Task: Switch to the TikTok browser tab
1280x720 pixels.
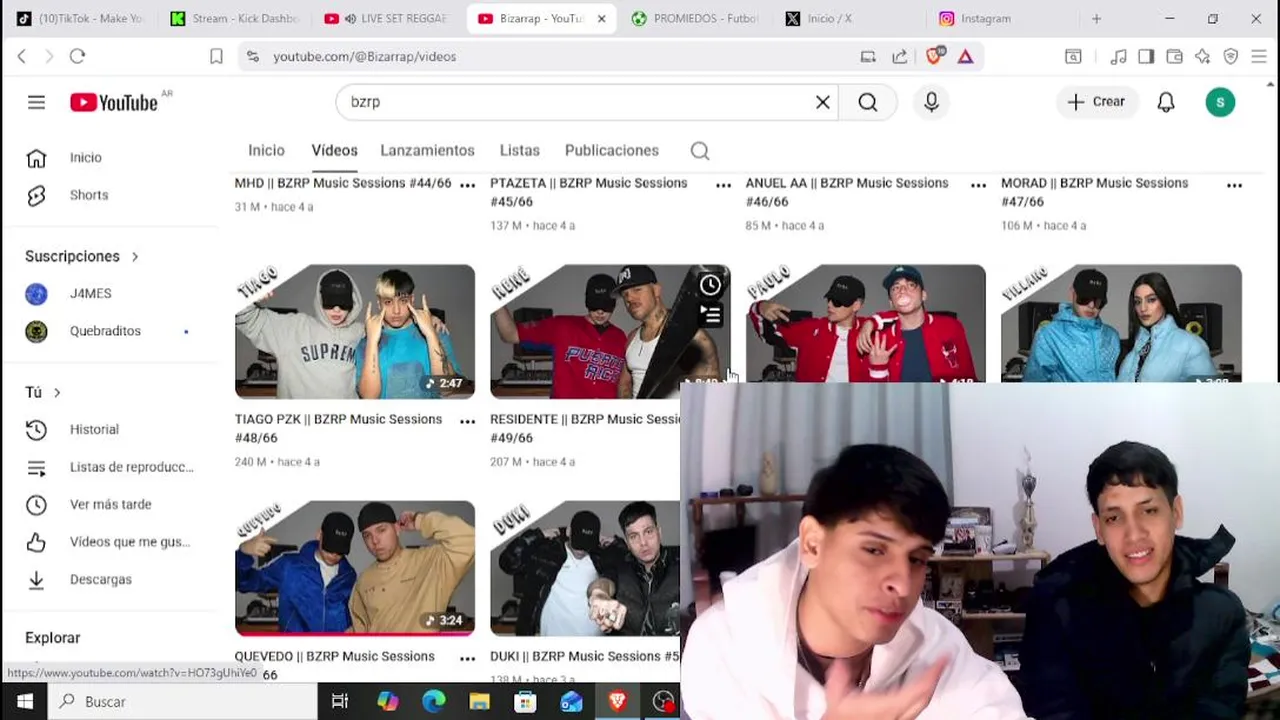Action: [80, 18]
